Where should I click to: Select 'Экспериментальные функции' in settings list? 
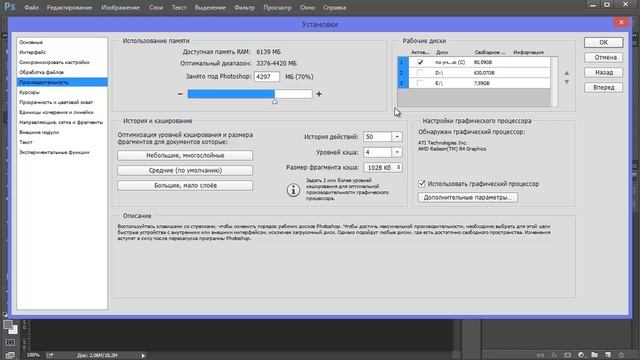[62, 152]
